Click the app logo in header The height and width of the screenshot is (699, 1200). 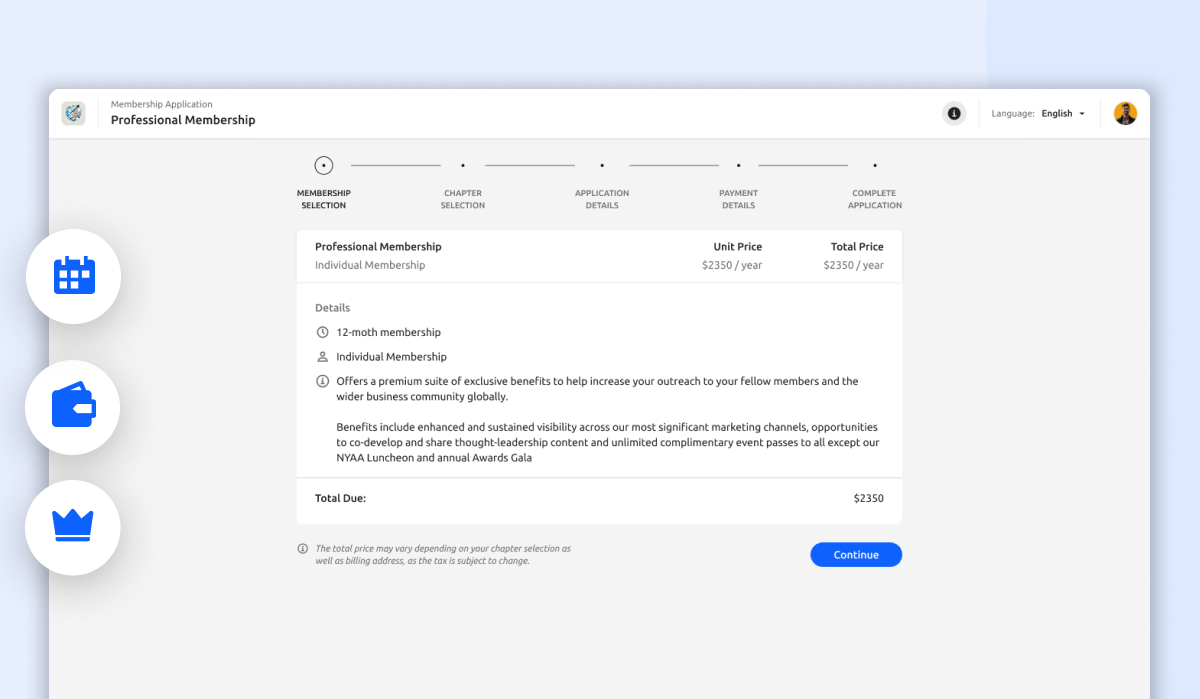(73, 114)
